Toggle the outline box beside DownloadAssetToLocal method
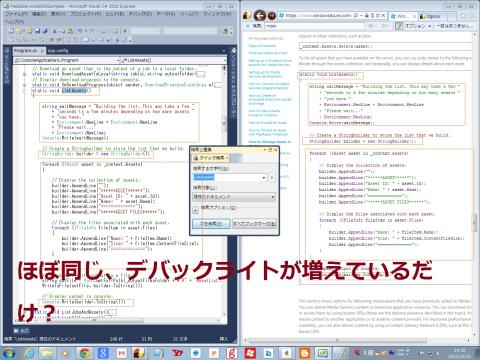The image size is (480, 360). tap(24, 74)
